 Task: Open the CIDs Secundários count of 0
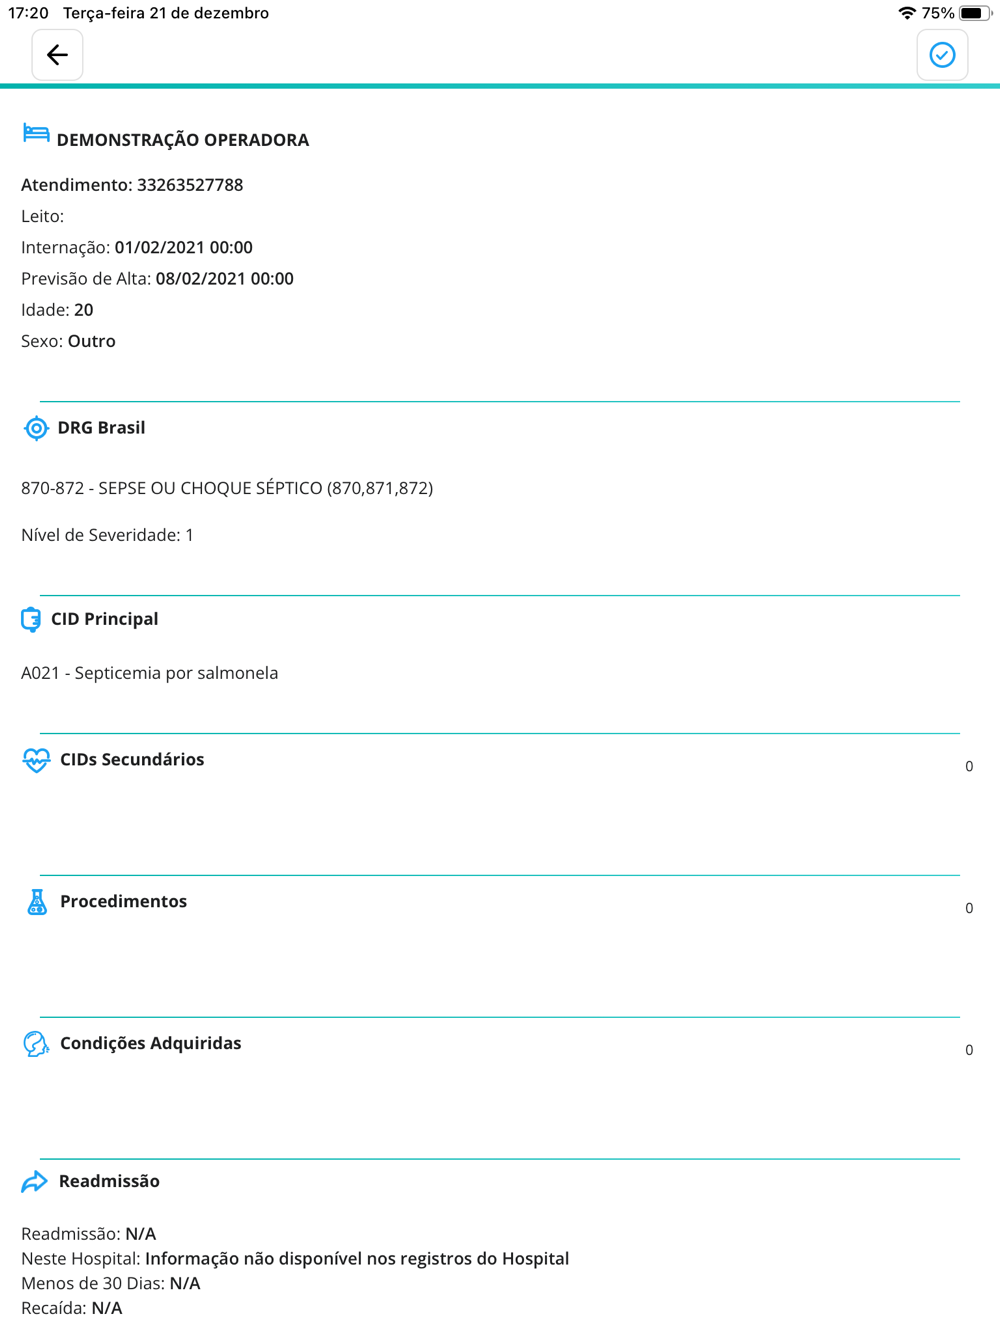click(969, 766)
